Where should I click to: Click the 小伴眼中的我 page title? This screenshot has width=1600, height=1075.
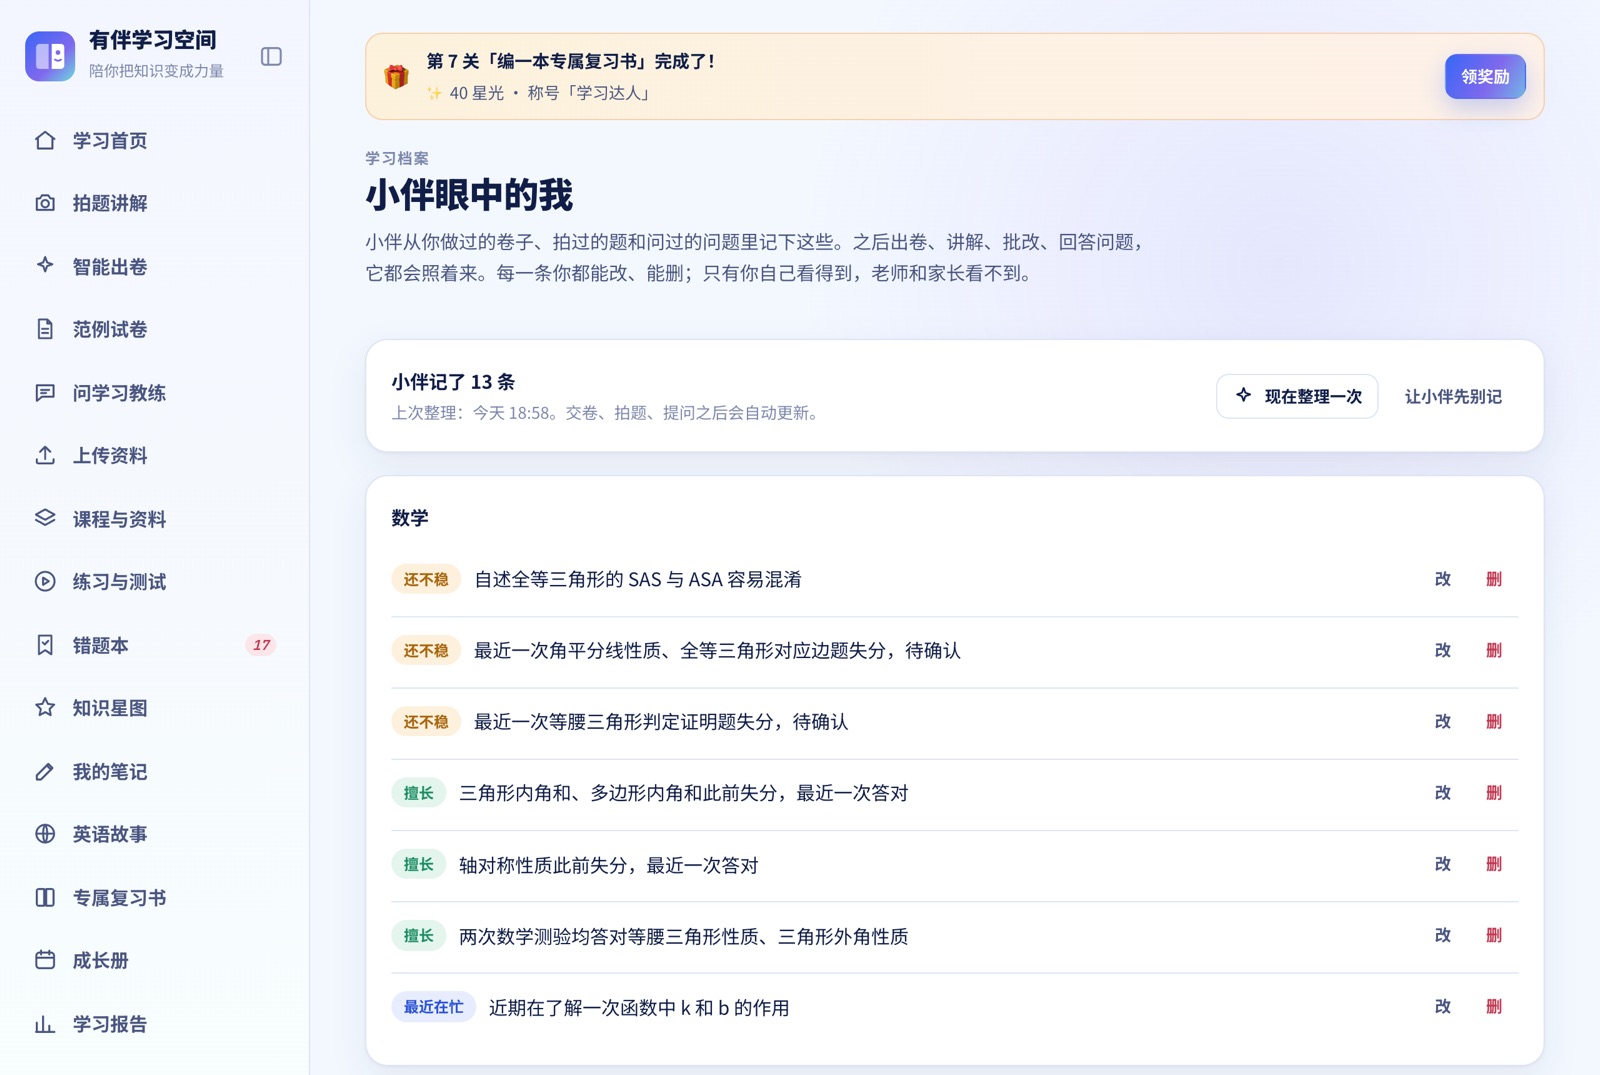(x=469, y=195)
